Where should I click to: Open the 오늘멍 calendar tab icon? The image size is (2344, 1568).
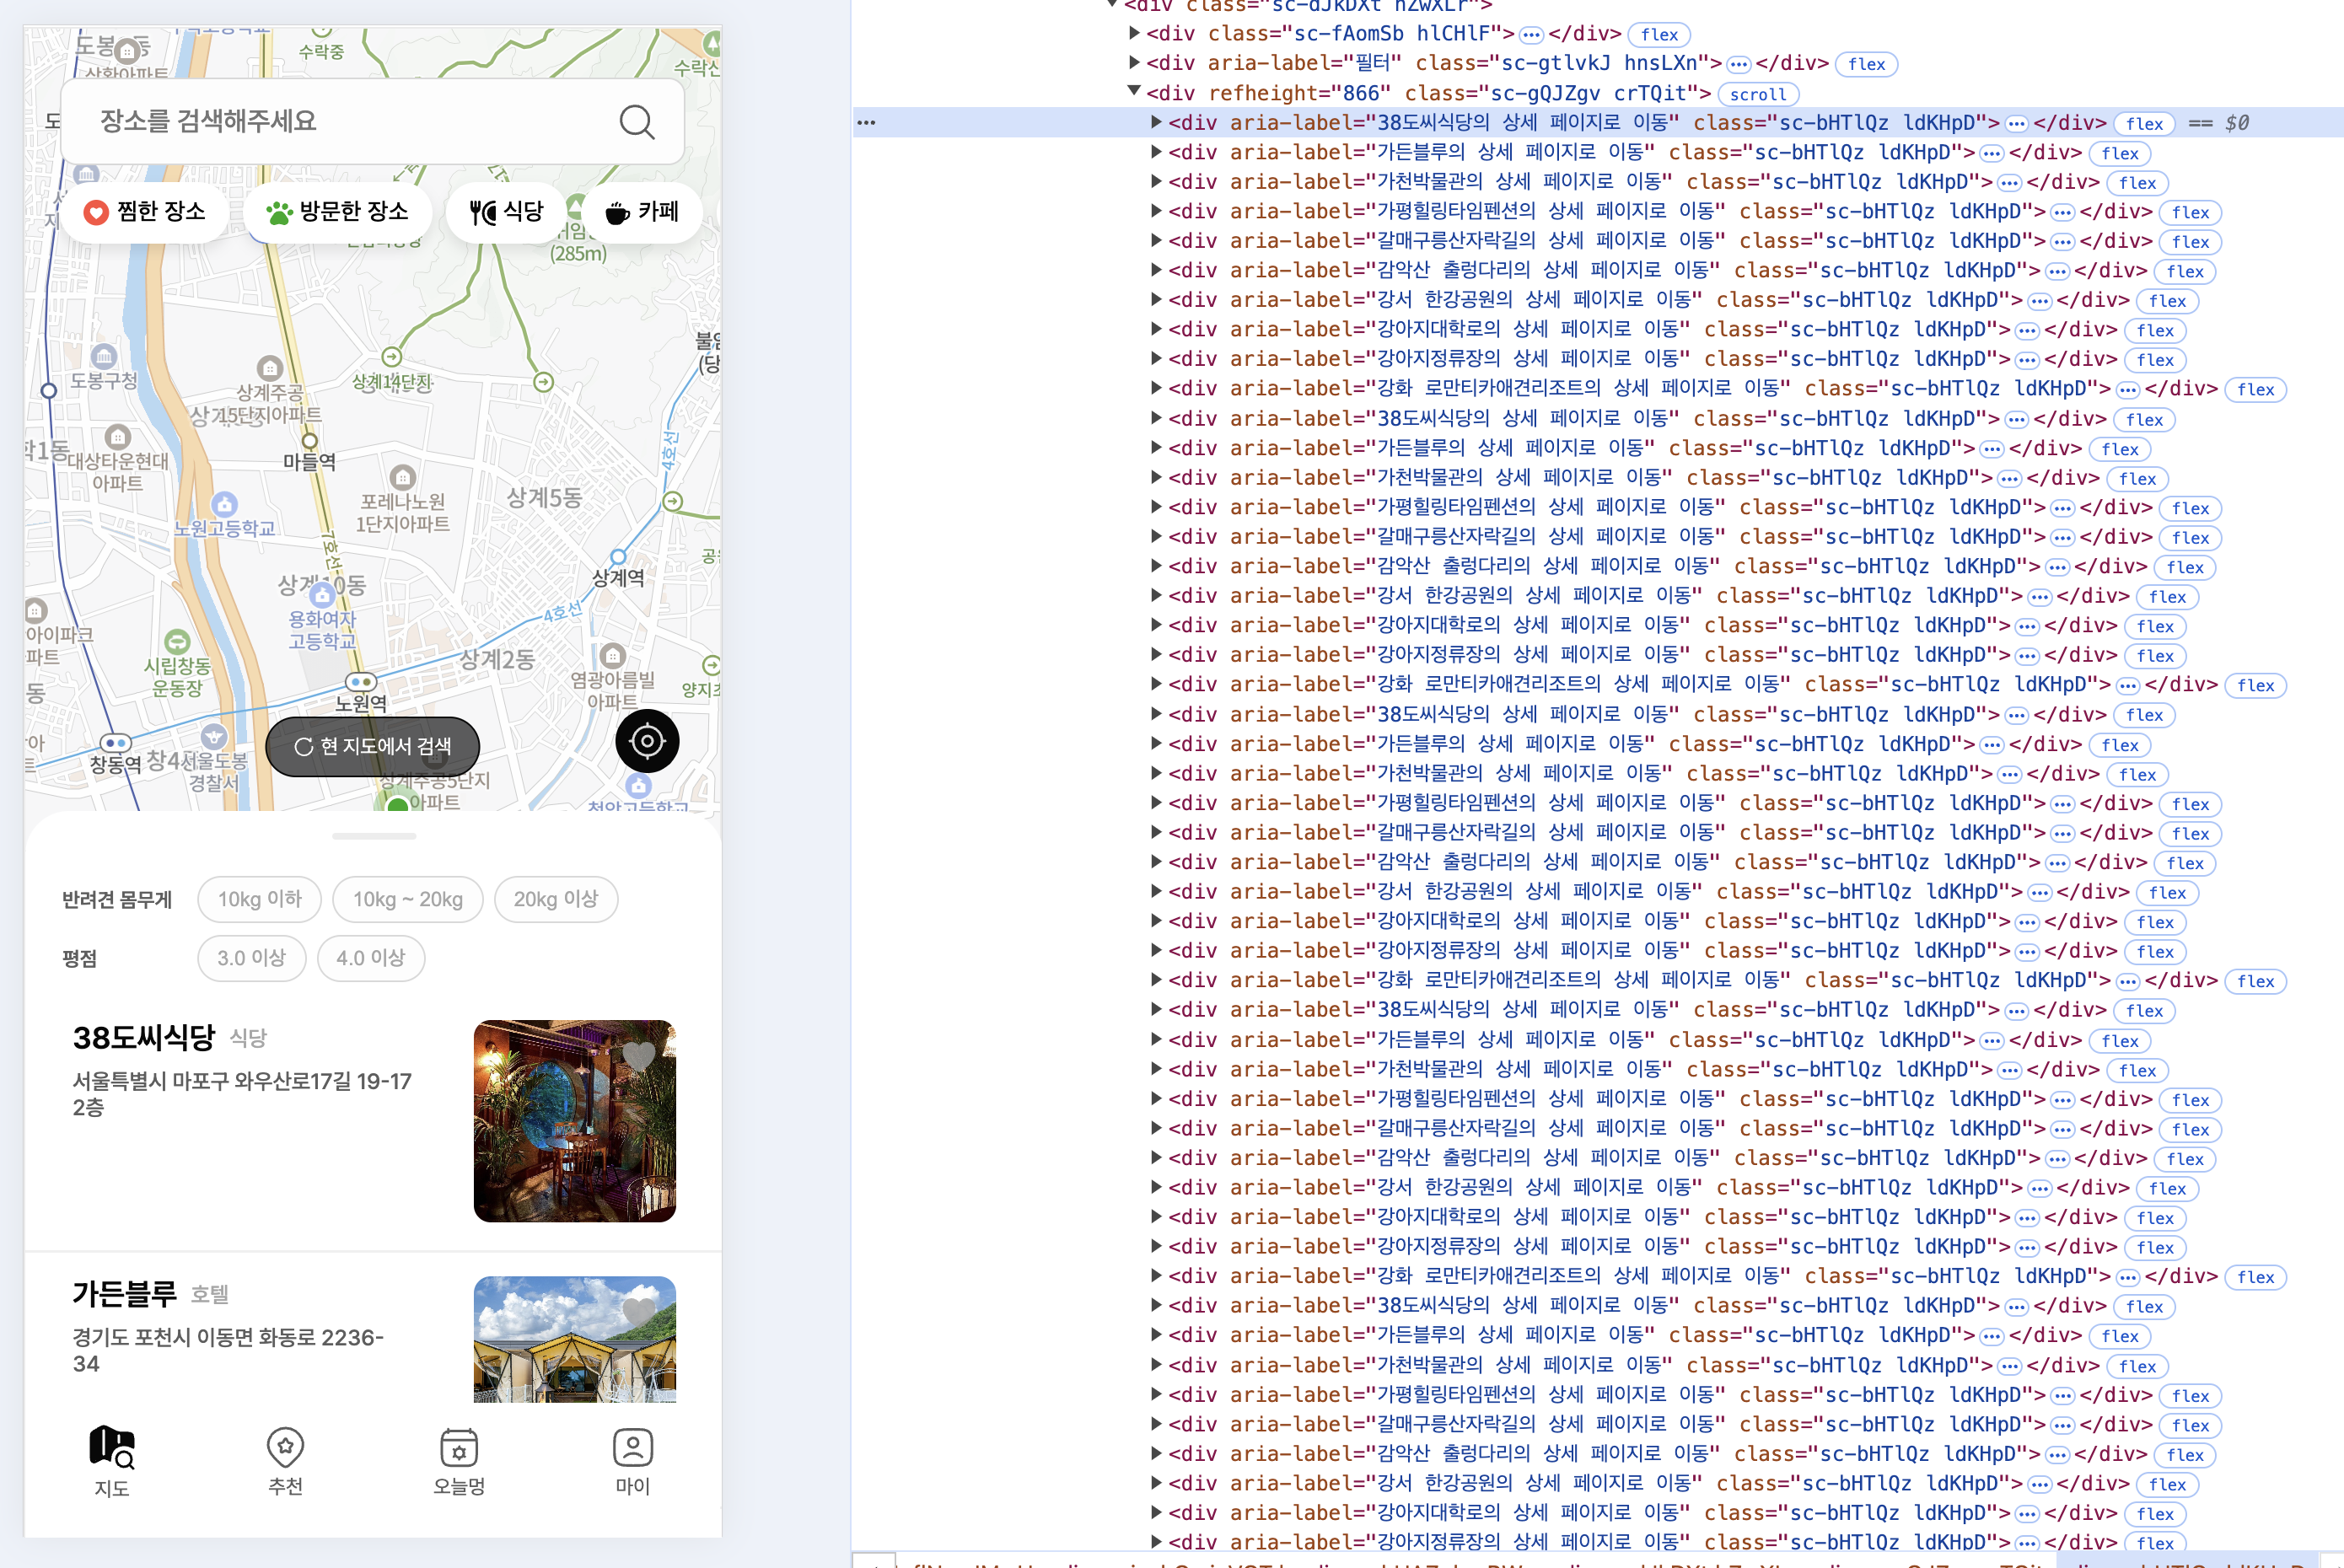(x=459, y=1447)
